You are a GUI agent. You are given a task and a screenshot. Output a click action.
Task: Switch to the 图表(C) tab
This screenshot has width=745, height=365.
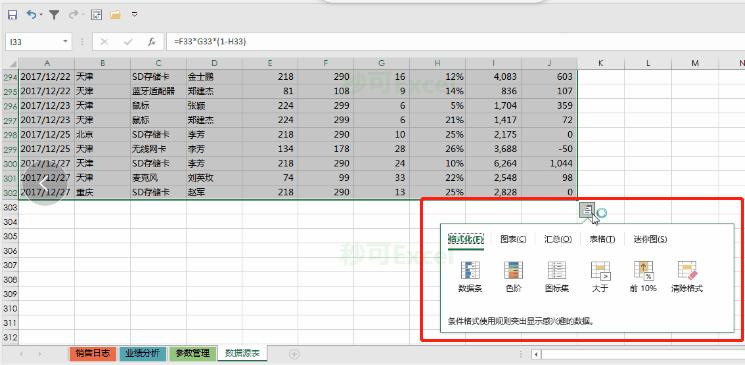point(513,239)
